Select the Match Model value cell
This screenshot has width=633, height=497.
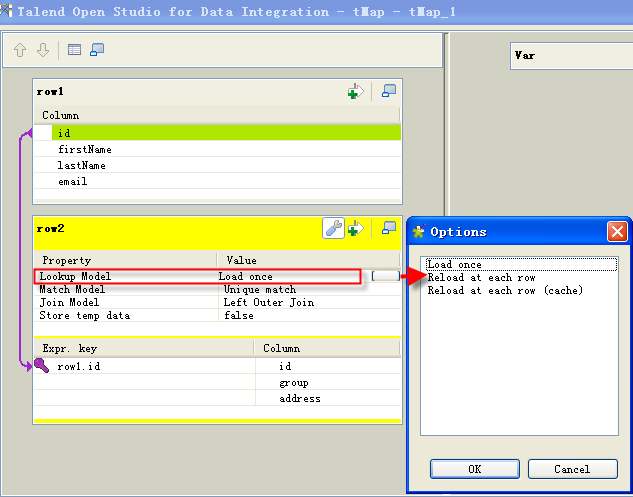click(290, 289)
